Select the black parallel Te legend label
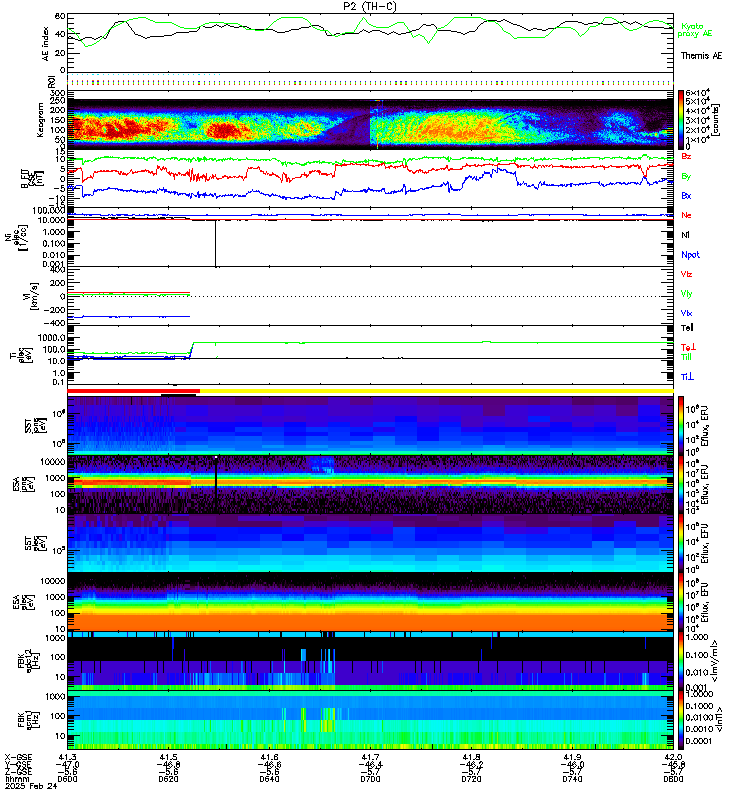The height and width of the screenshot is (800, 750). pos(687,328)
